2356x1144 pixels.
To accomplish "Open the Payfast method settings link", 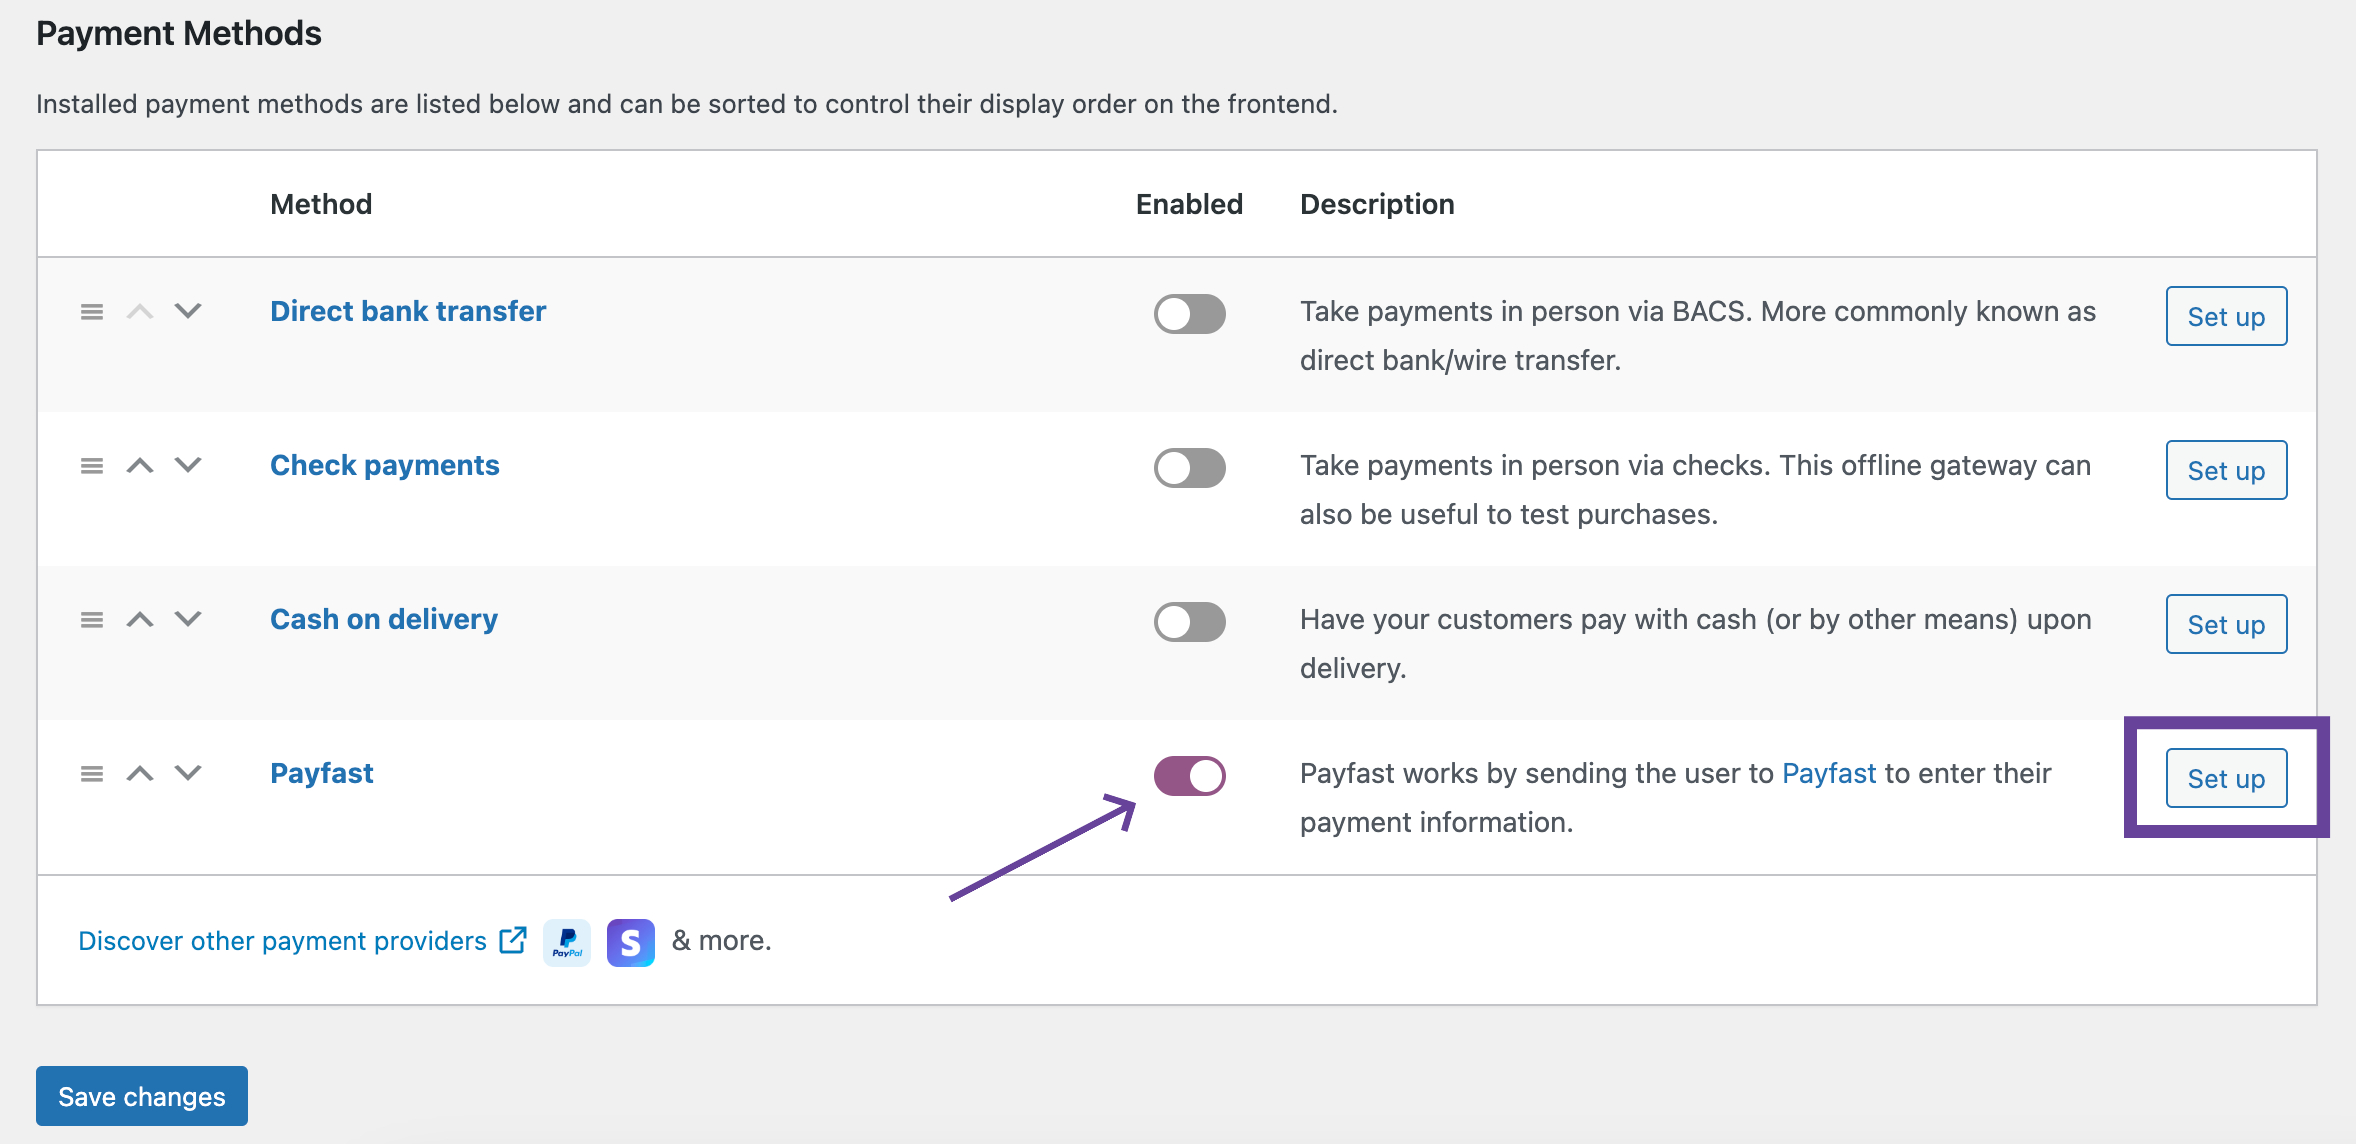I will point(321,772).
